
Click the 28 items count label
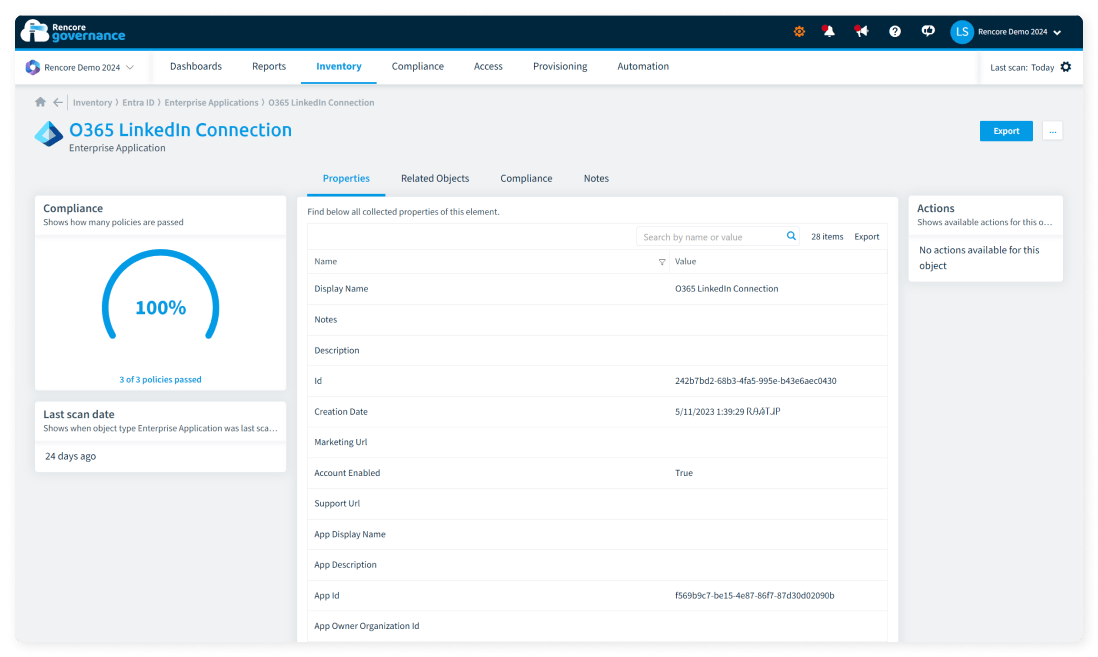pos(827,237)
